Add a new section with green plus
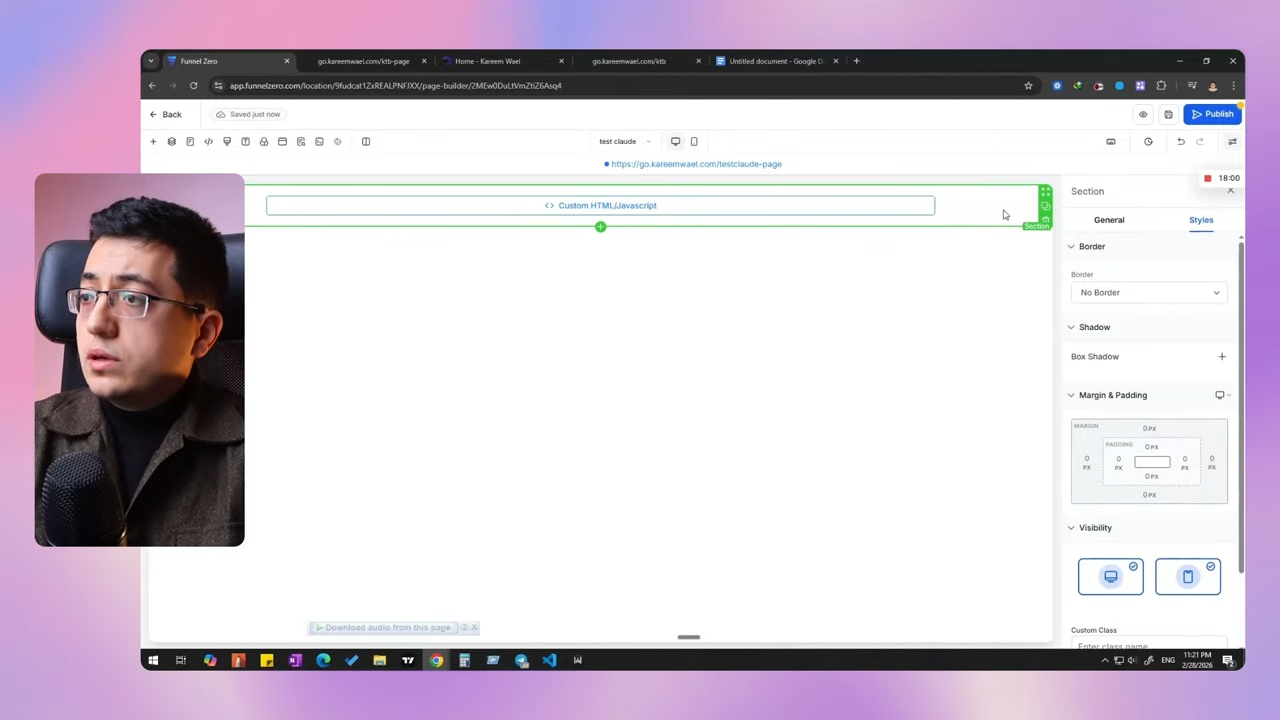 (x=600, y=227)
